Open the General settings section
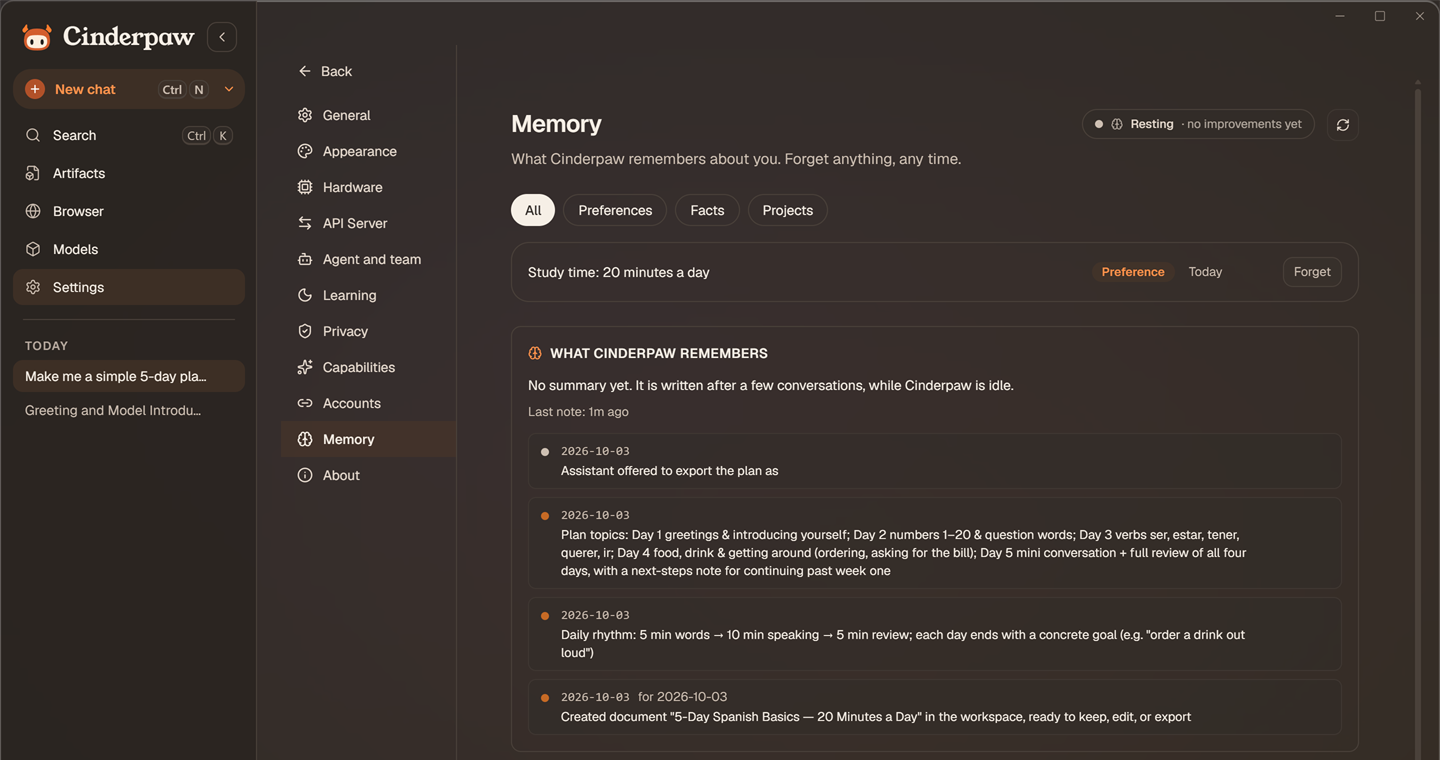Image resolution: width=1440 pixels, height=760 pixels. click(368, 115)
